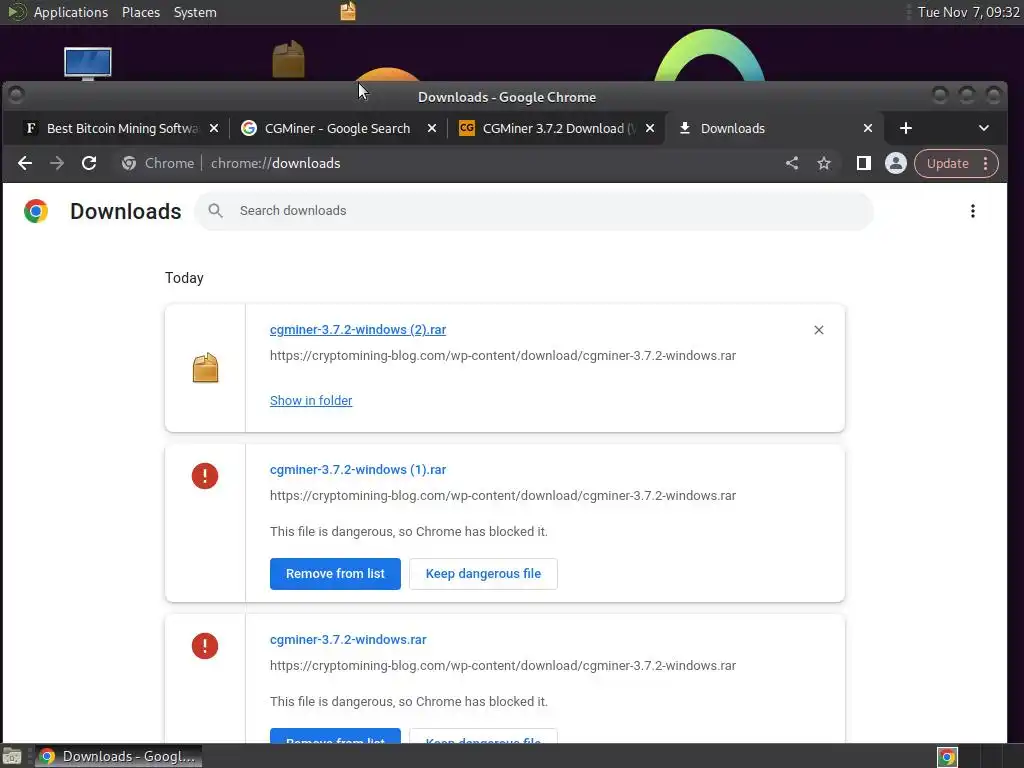
Task: Click the archive launcher icon in top panel
Action: pos(348,11)
